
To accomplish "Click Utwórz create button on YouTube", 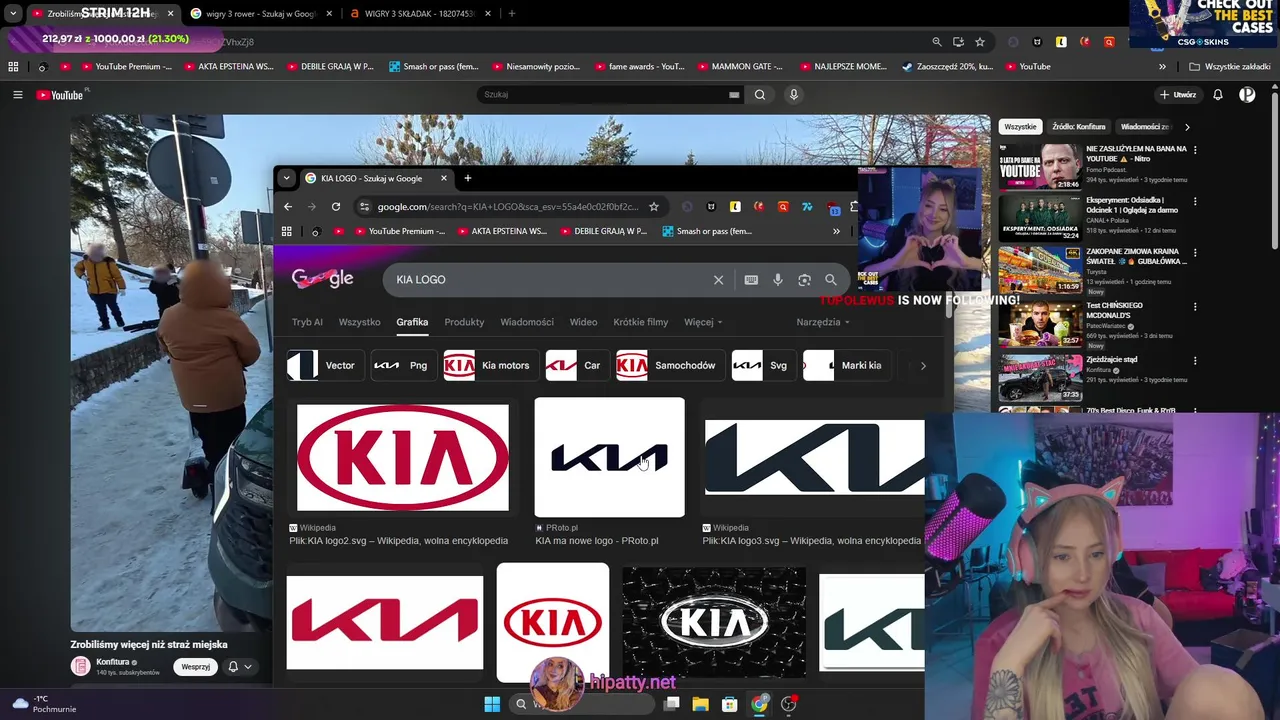I will 1178,95.
